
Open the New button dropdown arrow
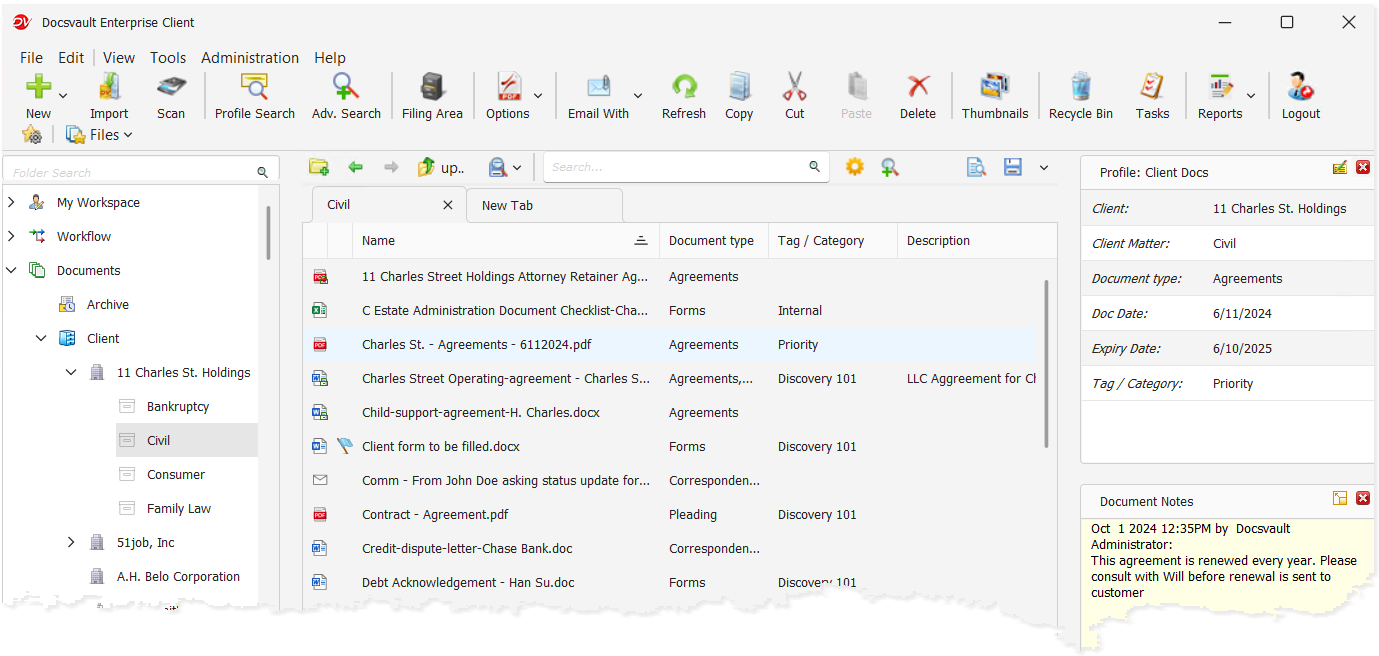tap(63, 96)
